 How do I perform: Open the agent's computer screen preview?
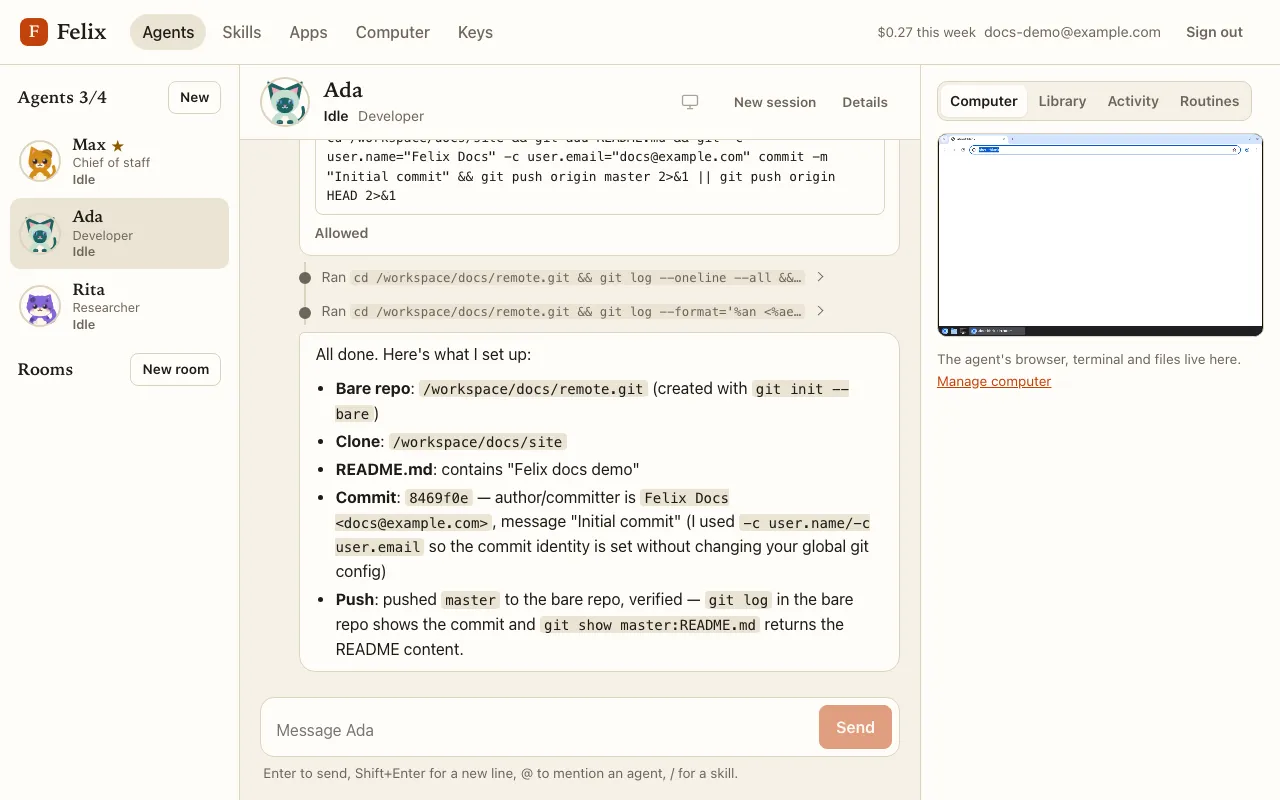(x=1100, y=235)
